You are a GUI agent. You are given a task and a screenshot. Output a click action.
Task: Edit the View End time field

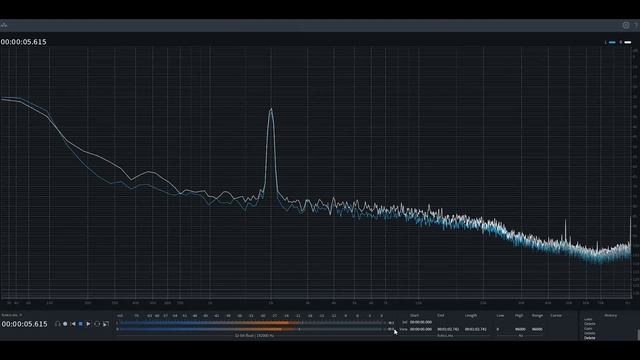pos(448,329)
